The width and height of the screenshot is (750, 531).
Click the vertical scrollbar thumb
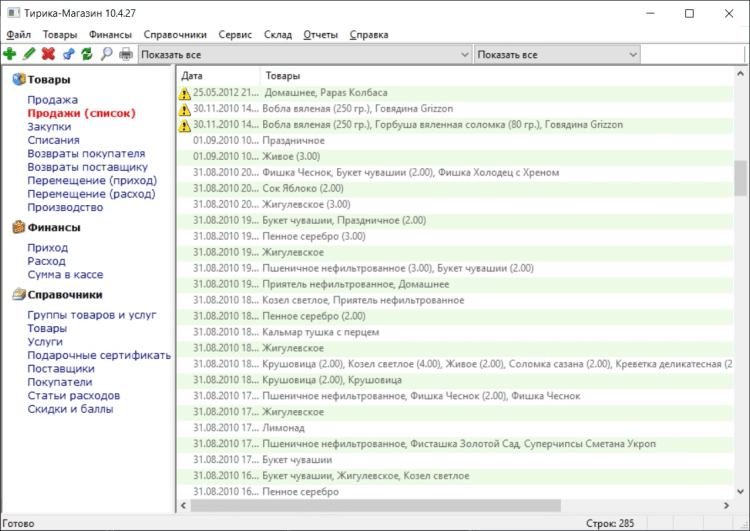[741, 178]
